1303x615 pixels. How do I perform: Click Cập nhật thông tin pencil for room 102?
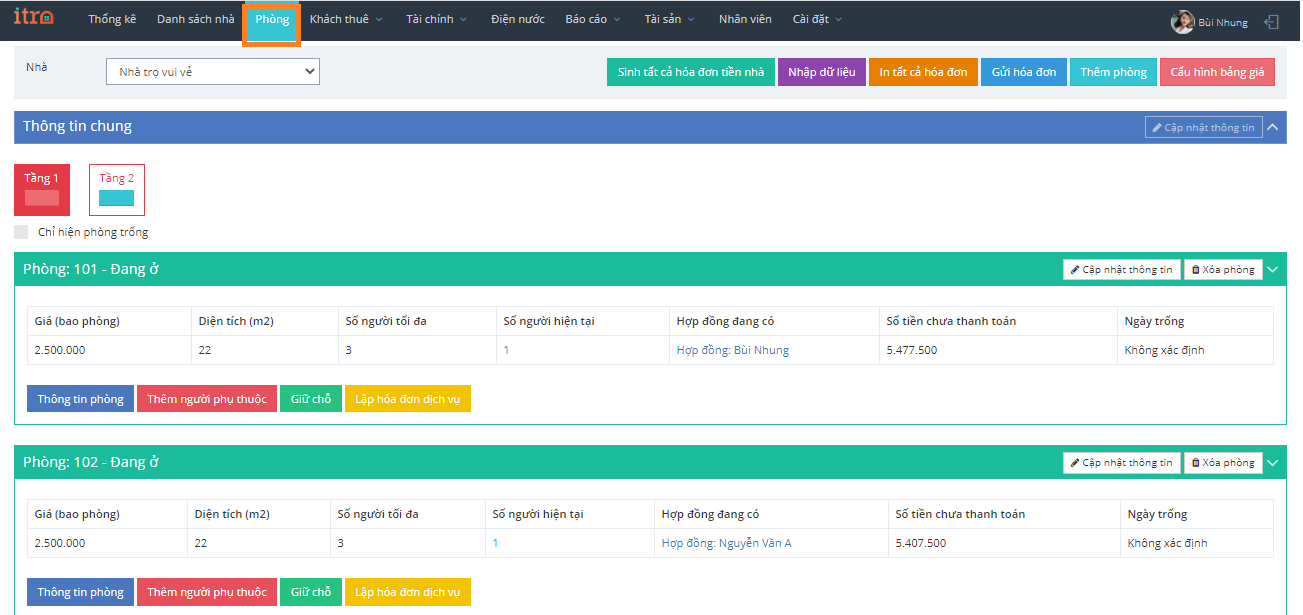click(x=1121, y=462)
